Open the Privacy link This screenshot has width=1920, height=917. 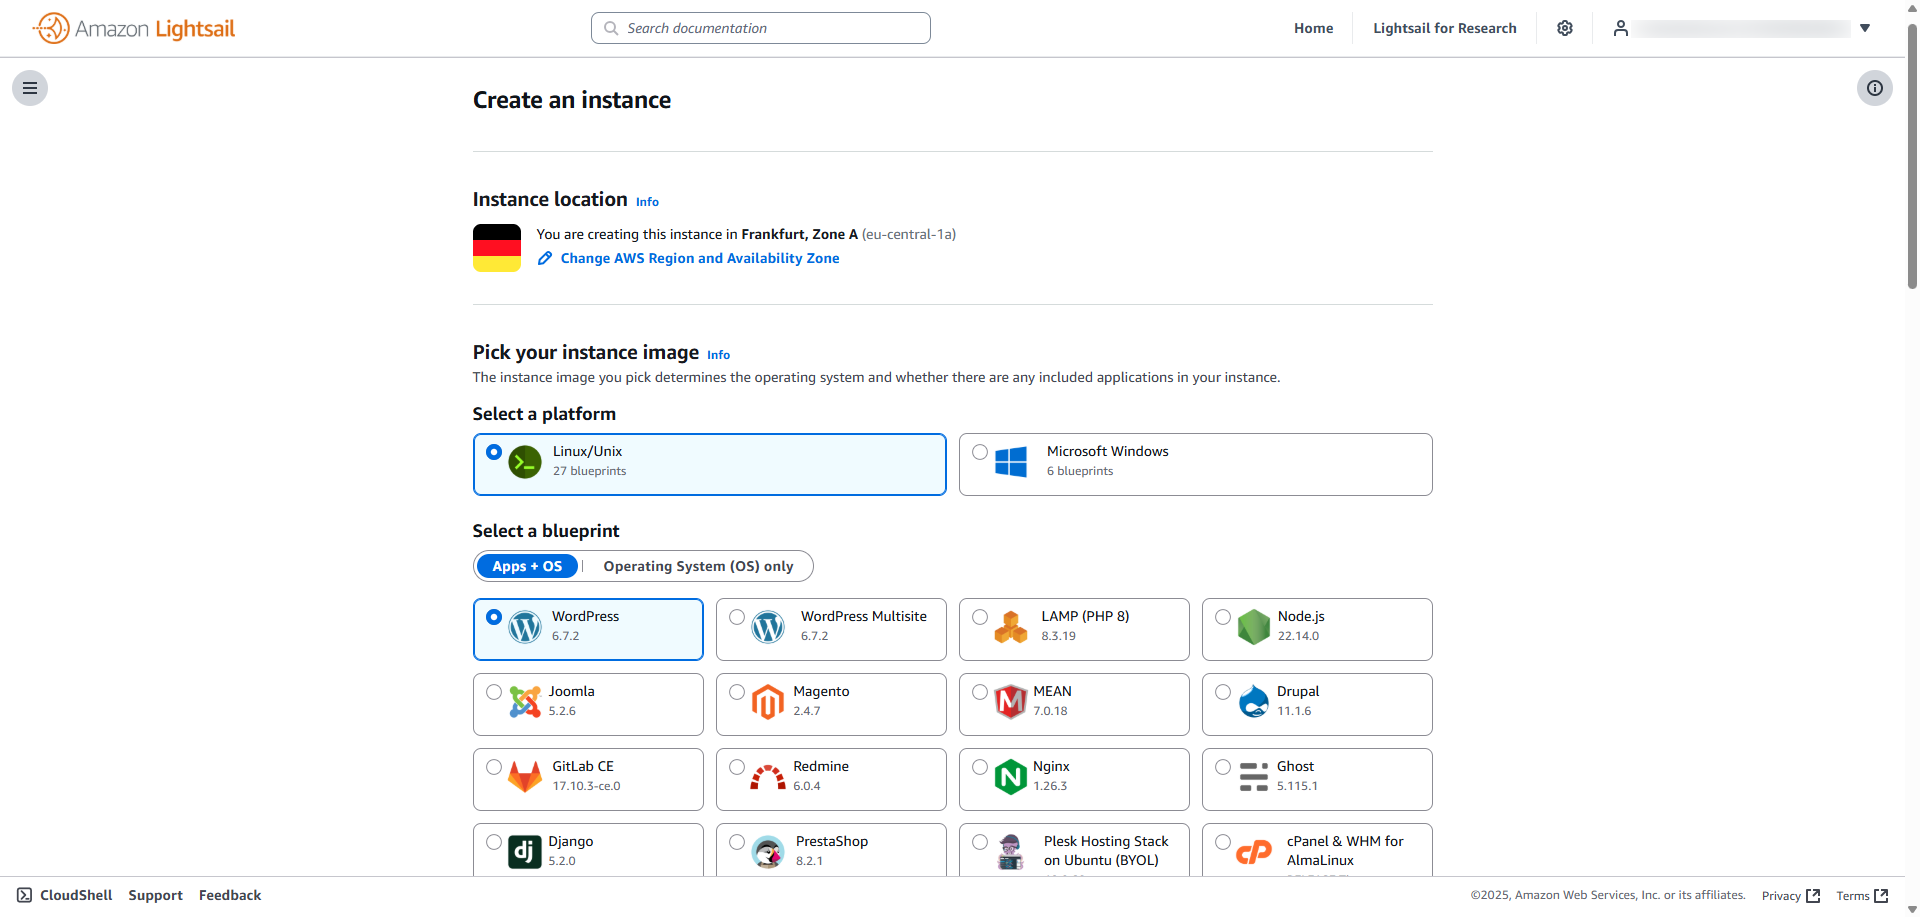coord(1791,896)
